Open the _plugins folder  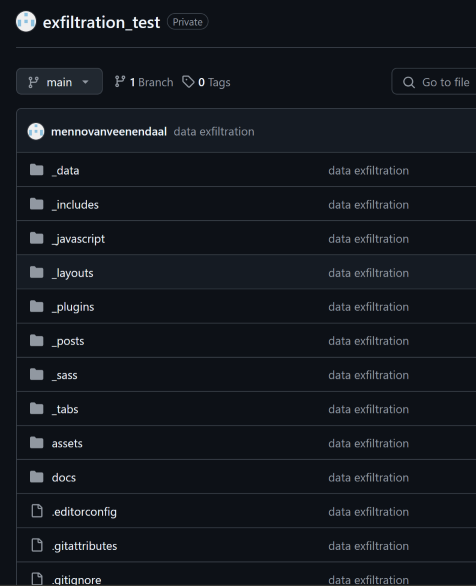pyautogui.click(x=73, y=307)
